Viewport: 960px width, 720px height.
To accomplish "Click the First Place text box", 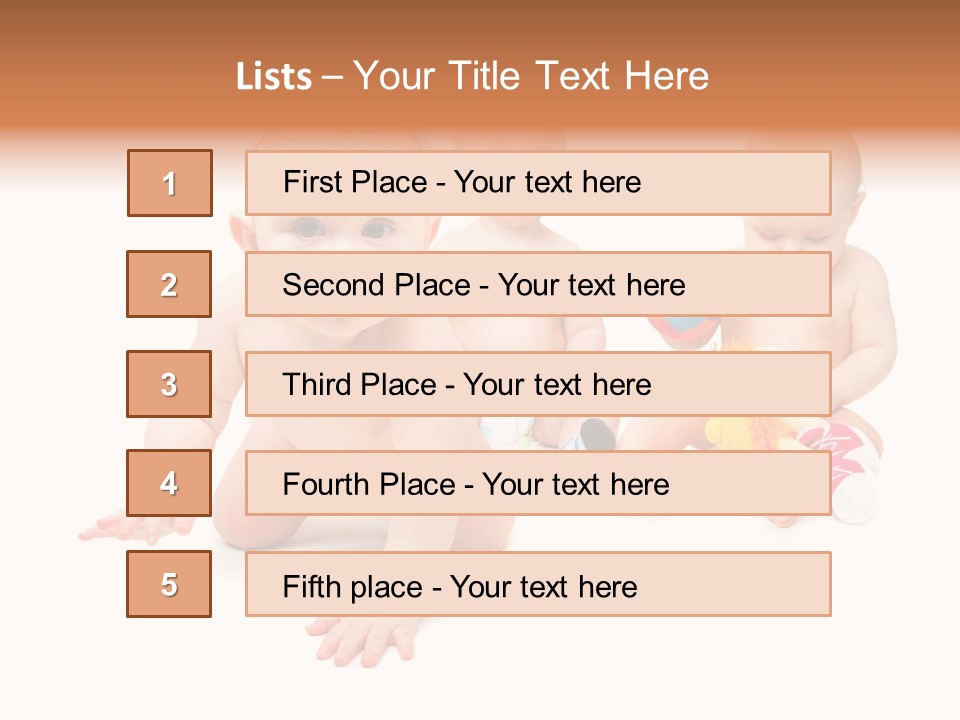I will pos(538,183).
